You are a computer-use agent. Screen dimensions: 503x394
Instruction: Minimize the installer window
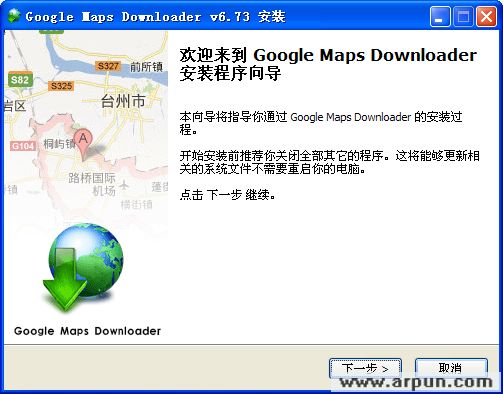[x=439, y=17]
